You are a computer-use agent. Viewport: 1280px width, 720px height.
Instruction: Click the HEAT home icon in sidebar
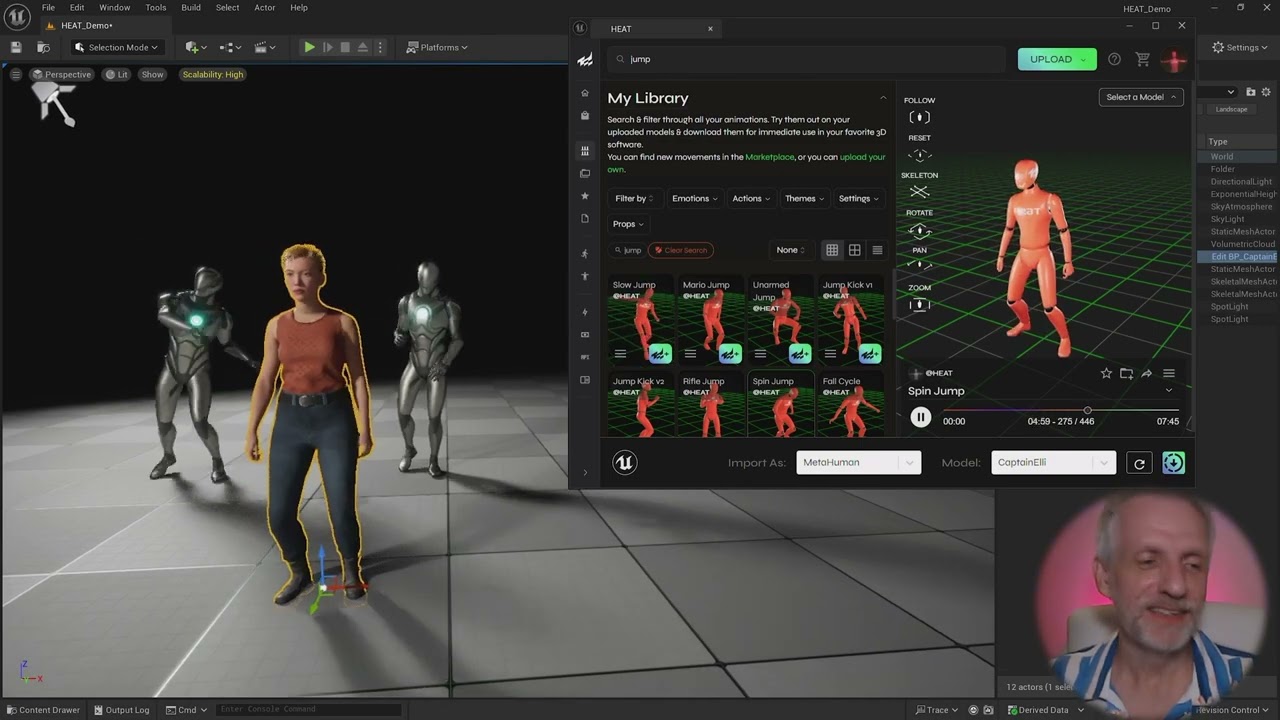pyautogui.click(x=585, y=93)
